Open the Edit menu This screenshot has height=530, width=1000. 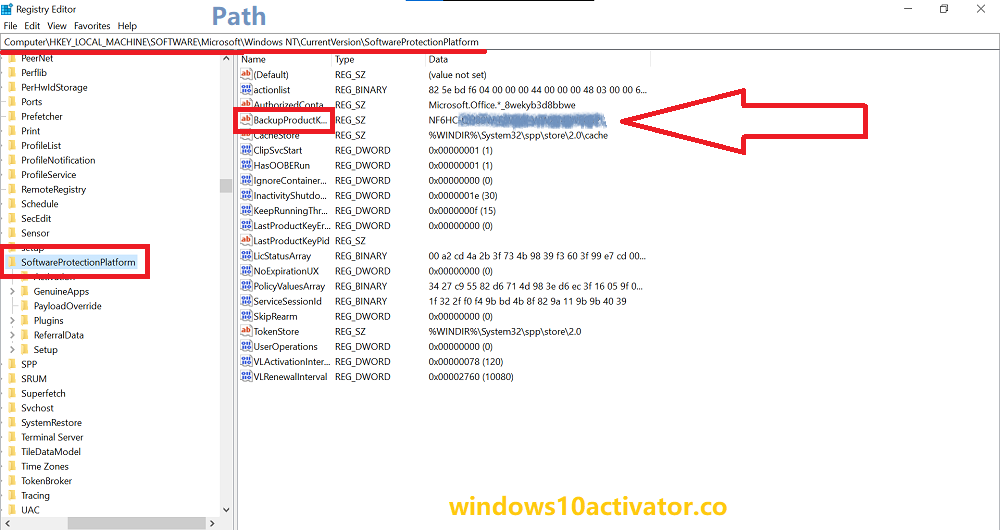coord(32,26)
